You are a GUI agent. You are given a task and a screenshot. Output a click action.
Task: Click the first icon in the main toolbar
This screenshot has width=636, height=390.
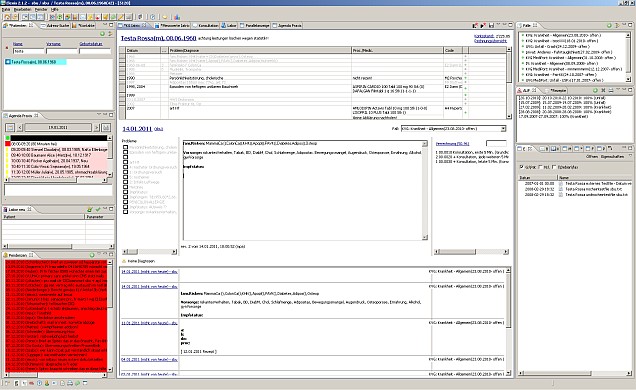pos(7,17)
